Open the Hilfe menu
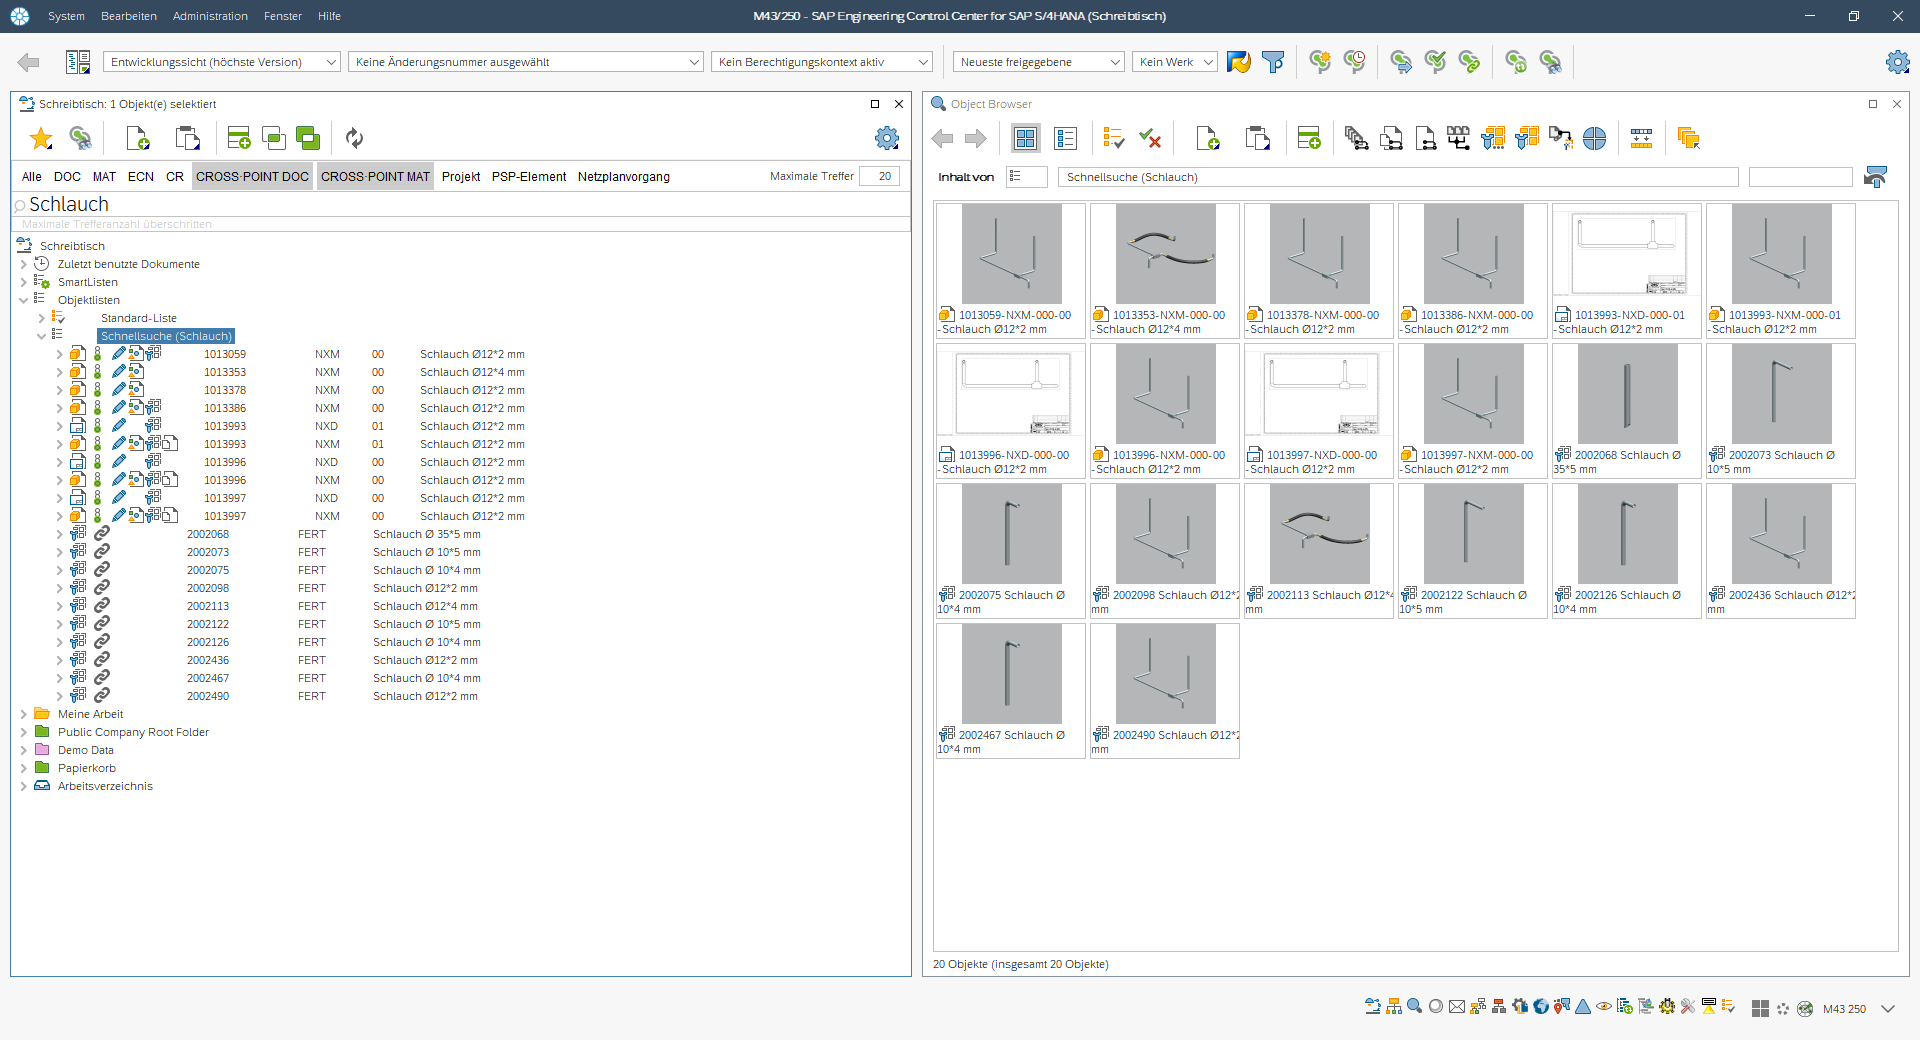Image resolution: width=1920 pixels, height=1040 pixels. tap(329, 16)
